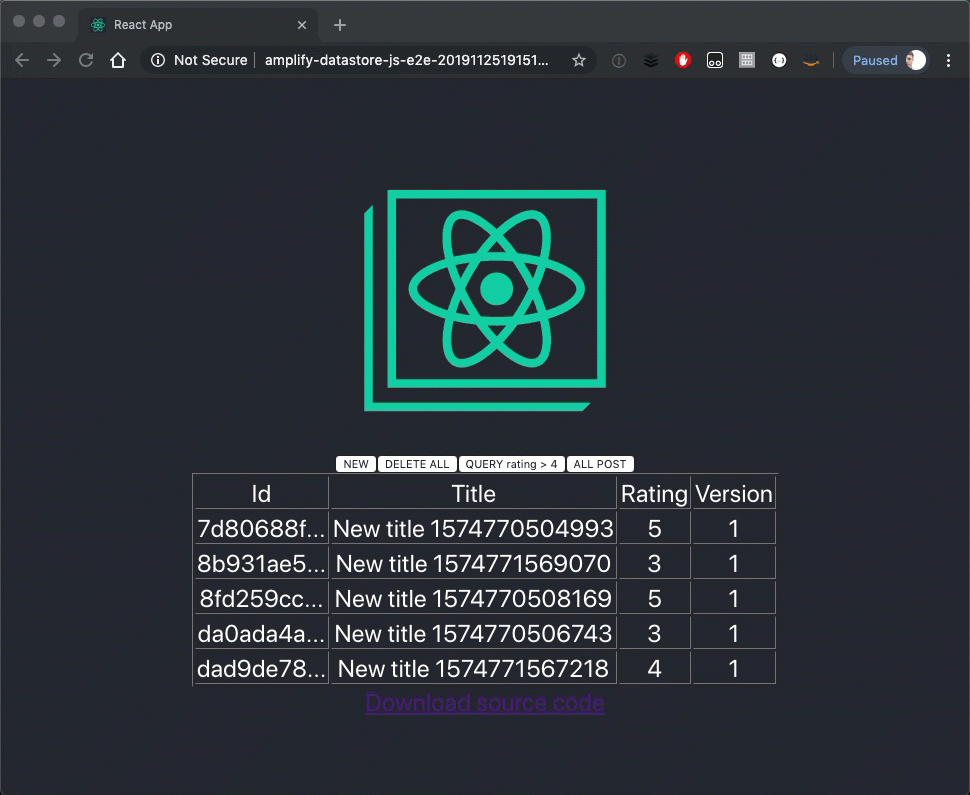Click rating 3 in the 8b931ae5 row

point(655,564)
